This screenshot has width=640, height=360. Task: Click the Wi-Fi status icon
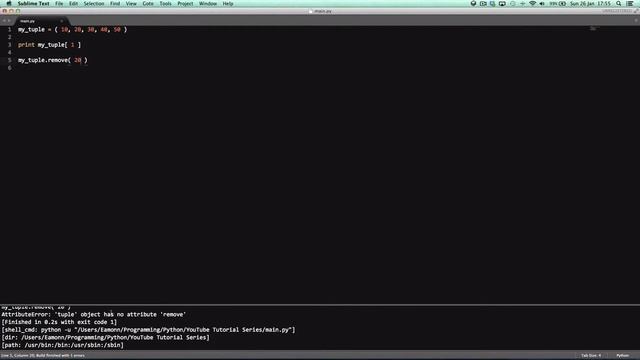pos(532,4)
